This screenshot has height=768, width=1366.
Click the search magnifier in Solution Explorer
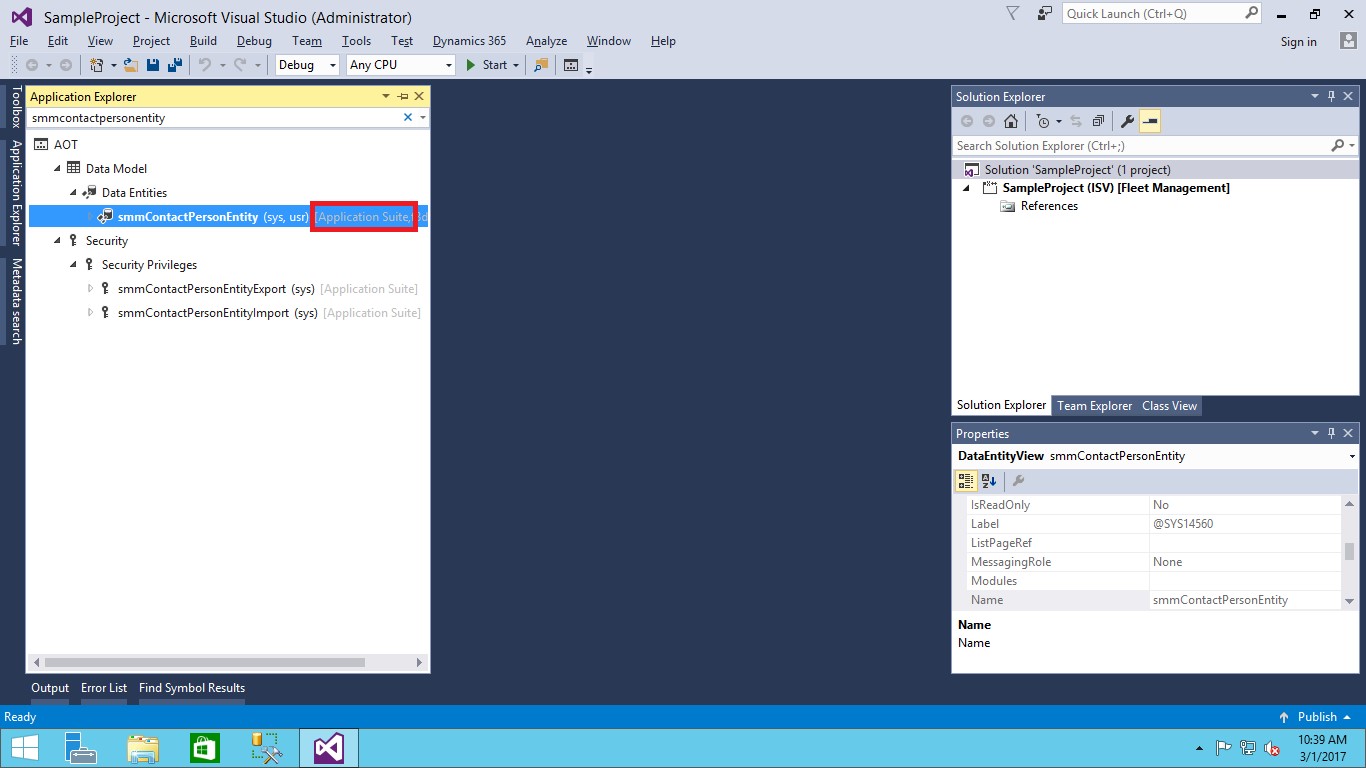[1338, 146]
